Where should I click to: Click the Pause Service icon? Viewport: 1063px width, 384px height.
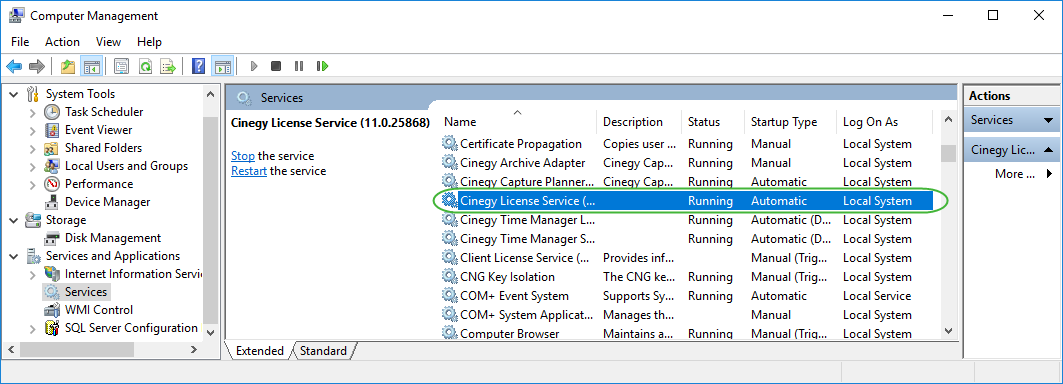point(299,66)
